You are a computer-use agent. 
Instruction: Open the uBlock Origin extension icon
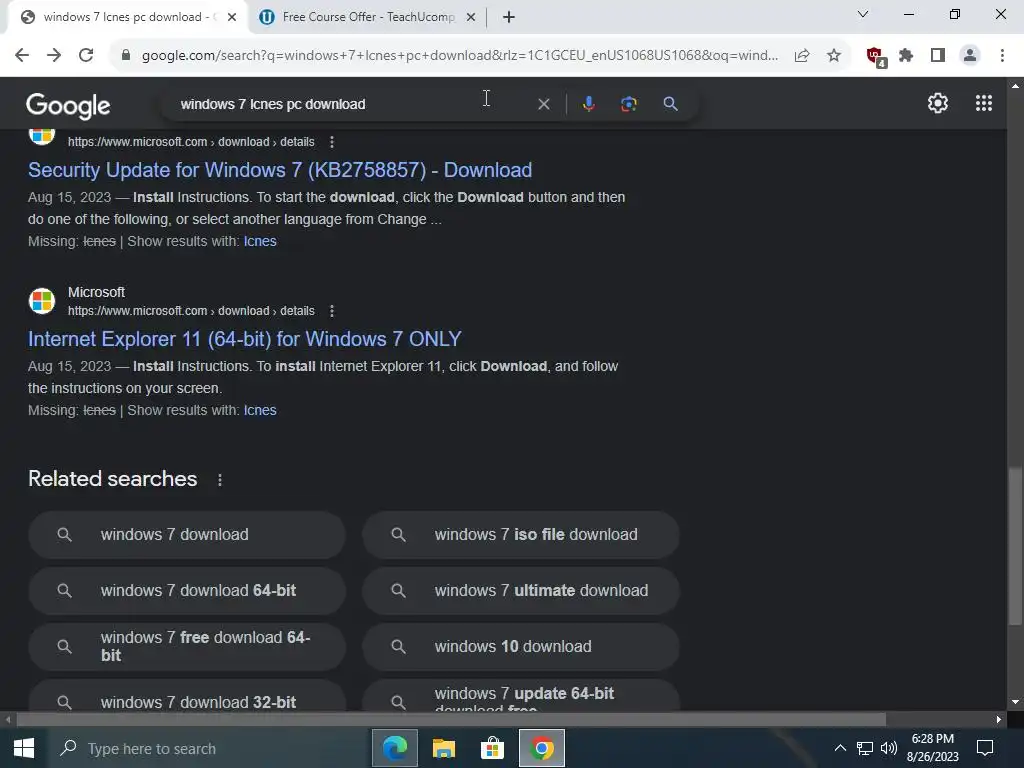coord(875,57)
